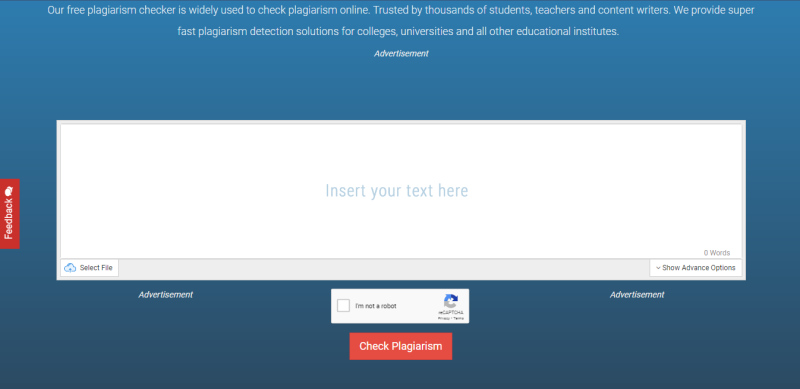Viewport: 800px width, 389px height.
Task: Open the Feedback side tab
Action: [10, 214]
